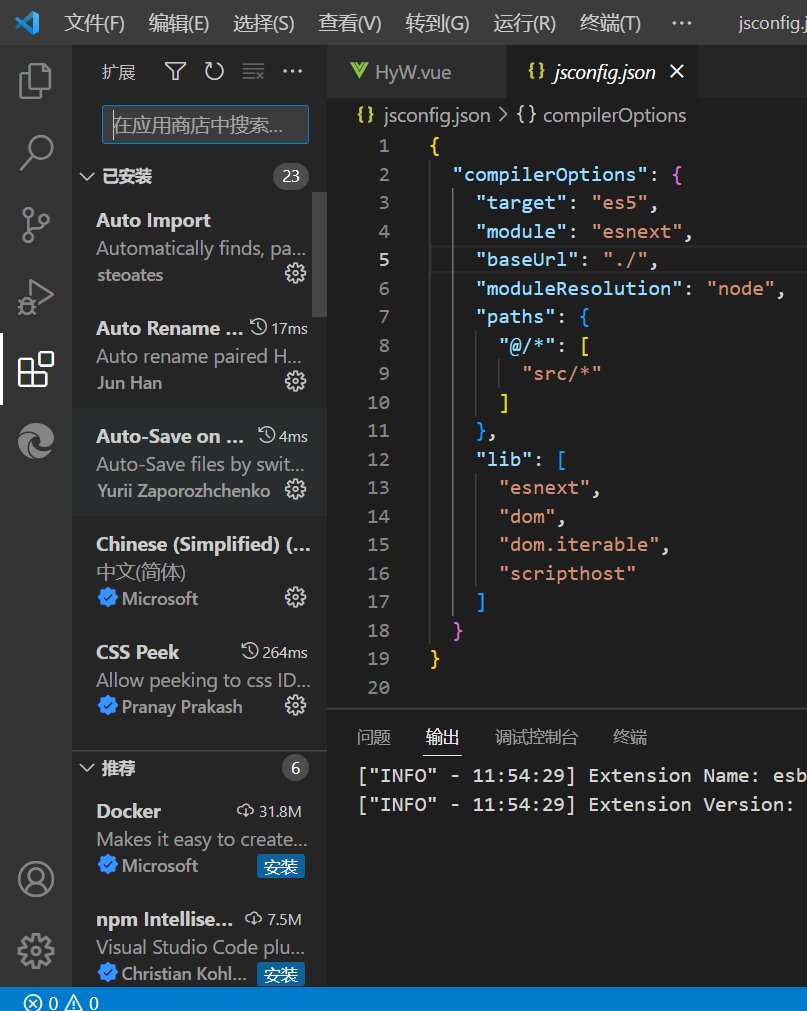
Task: Open extensions panel more actions menu
Action: click(292, 71)
